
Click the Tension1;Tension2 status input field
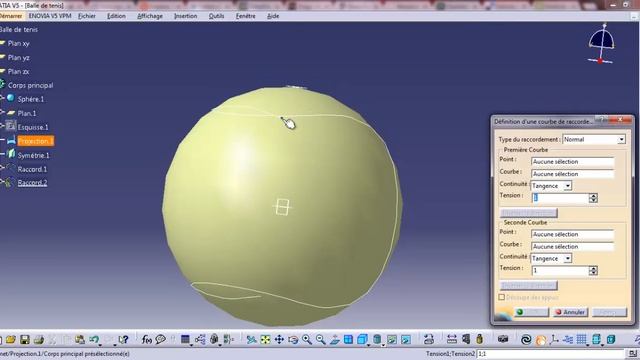(x=550, y=354)
